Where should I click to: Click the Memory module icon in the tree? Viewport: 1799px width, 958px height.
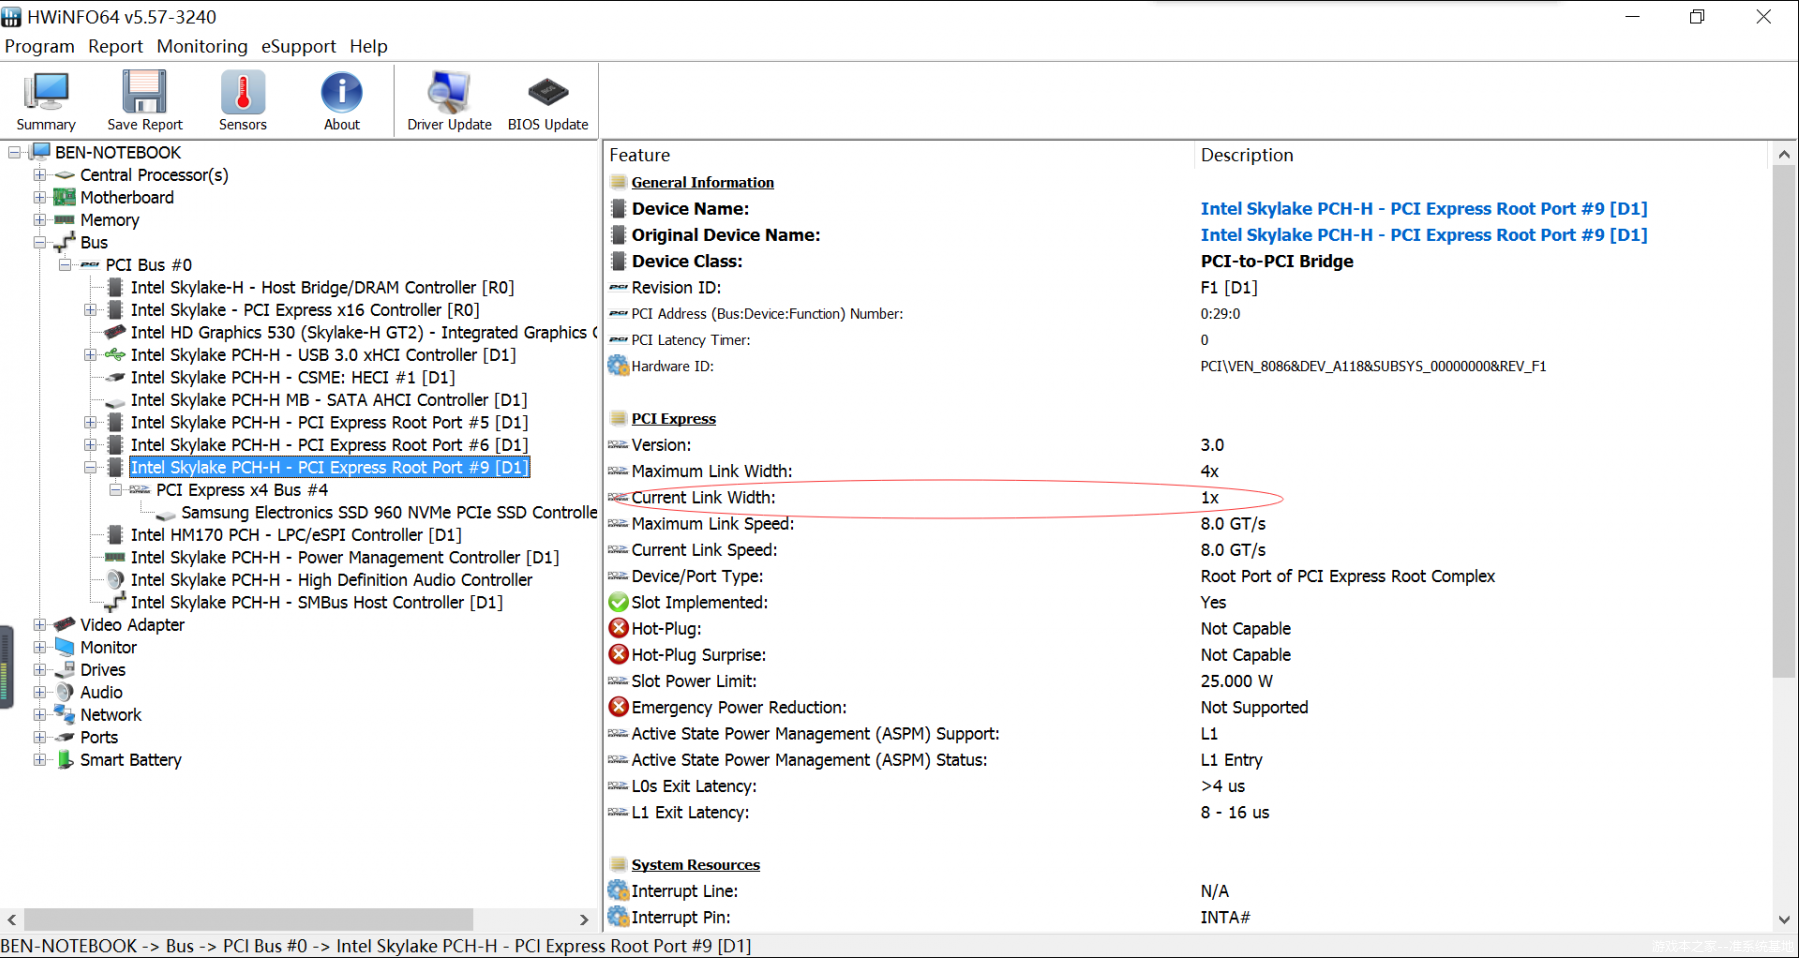[65, 220]
